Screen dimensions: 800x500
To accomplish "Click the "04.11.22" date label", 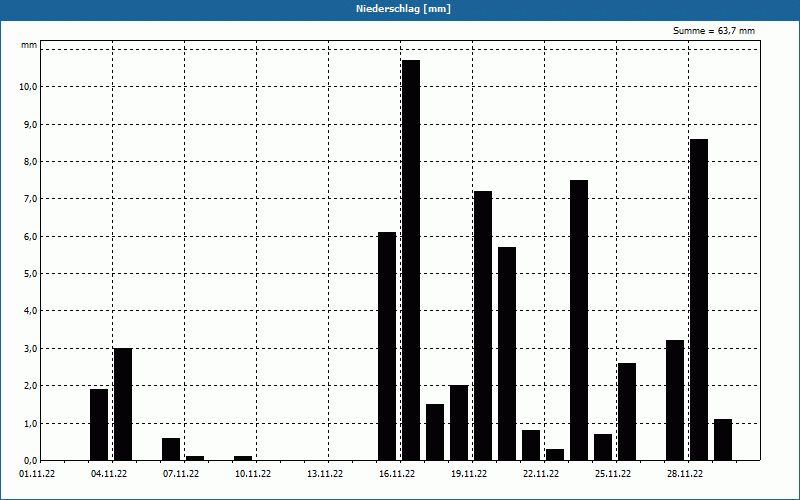I will tap(109, 474).
